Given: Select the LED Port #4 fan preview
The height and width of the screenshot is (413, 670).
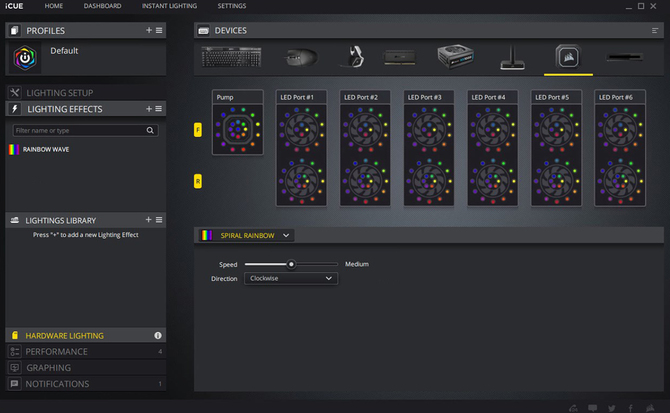Looking at the screenshot, I should [x=493, y=148].
